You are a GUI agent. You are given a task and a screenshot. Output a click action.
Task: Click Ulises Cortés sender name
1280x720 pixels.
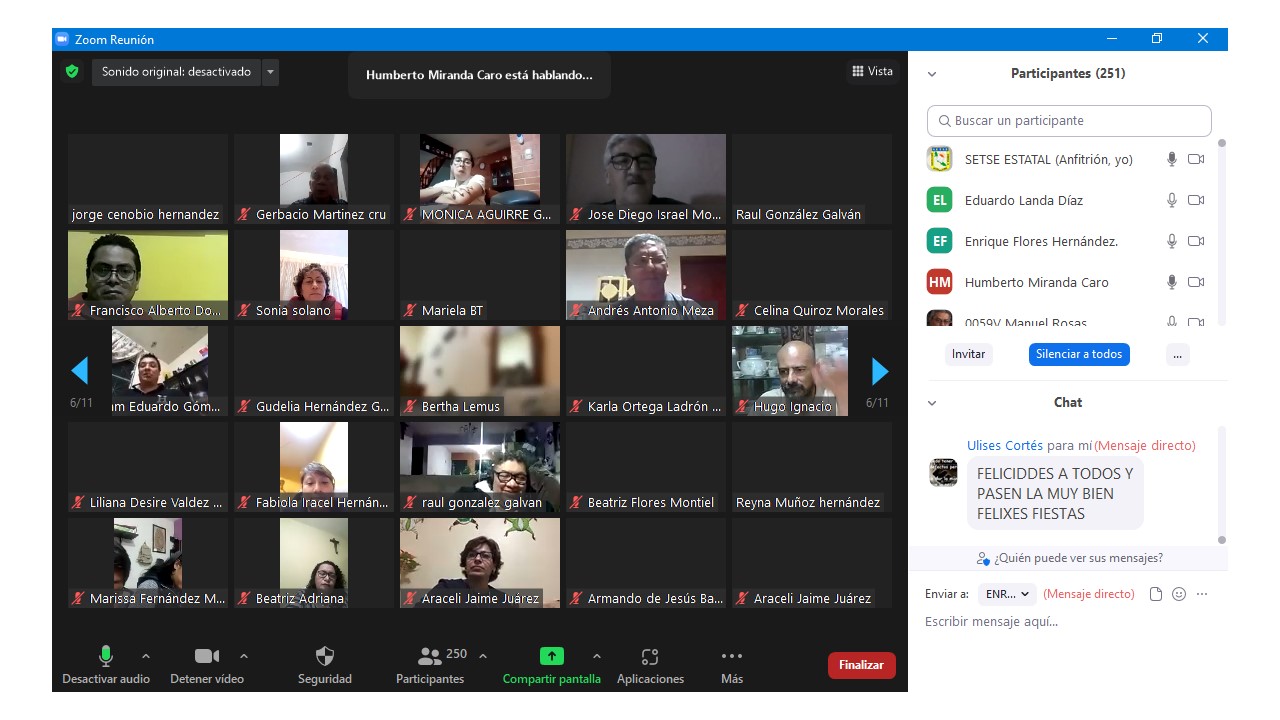[x=1005, y=445]
